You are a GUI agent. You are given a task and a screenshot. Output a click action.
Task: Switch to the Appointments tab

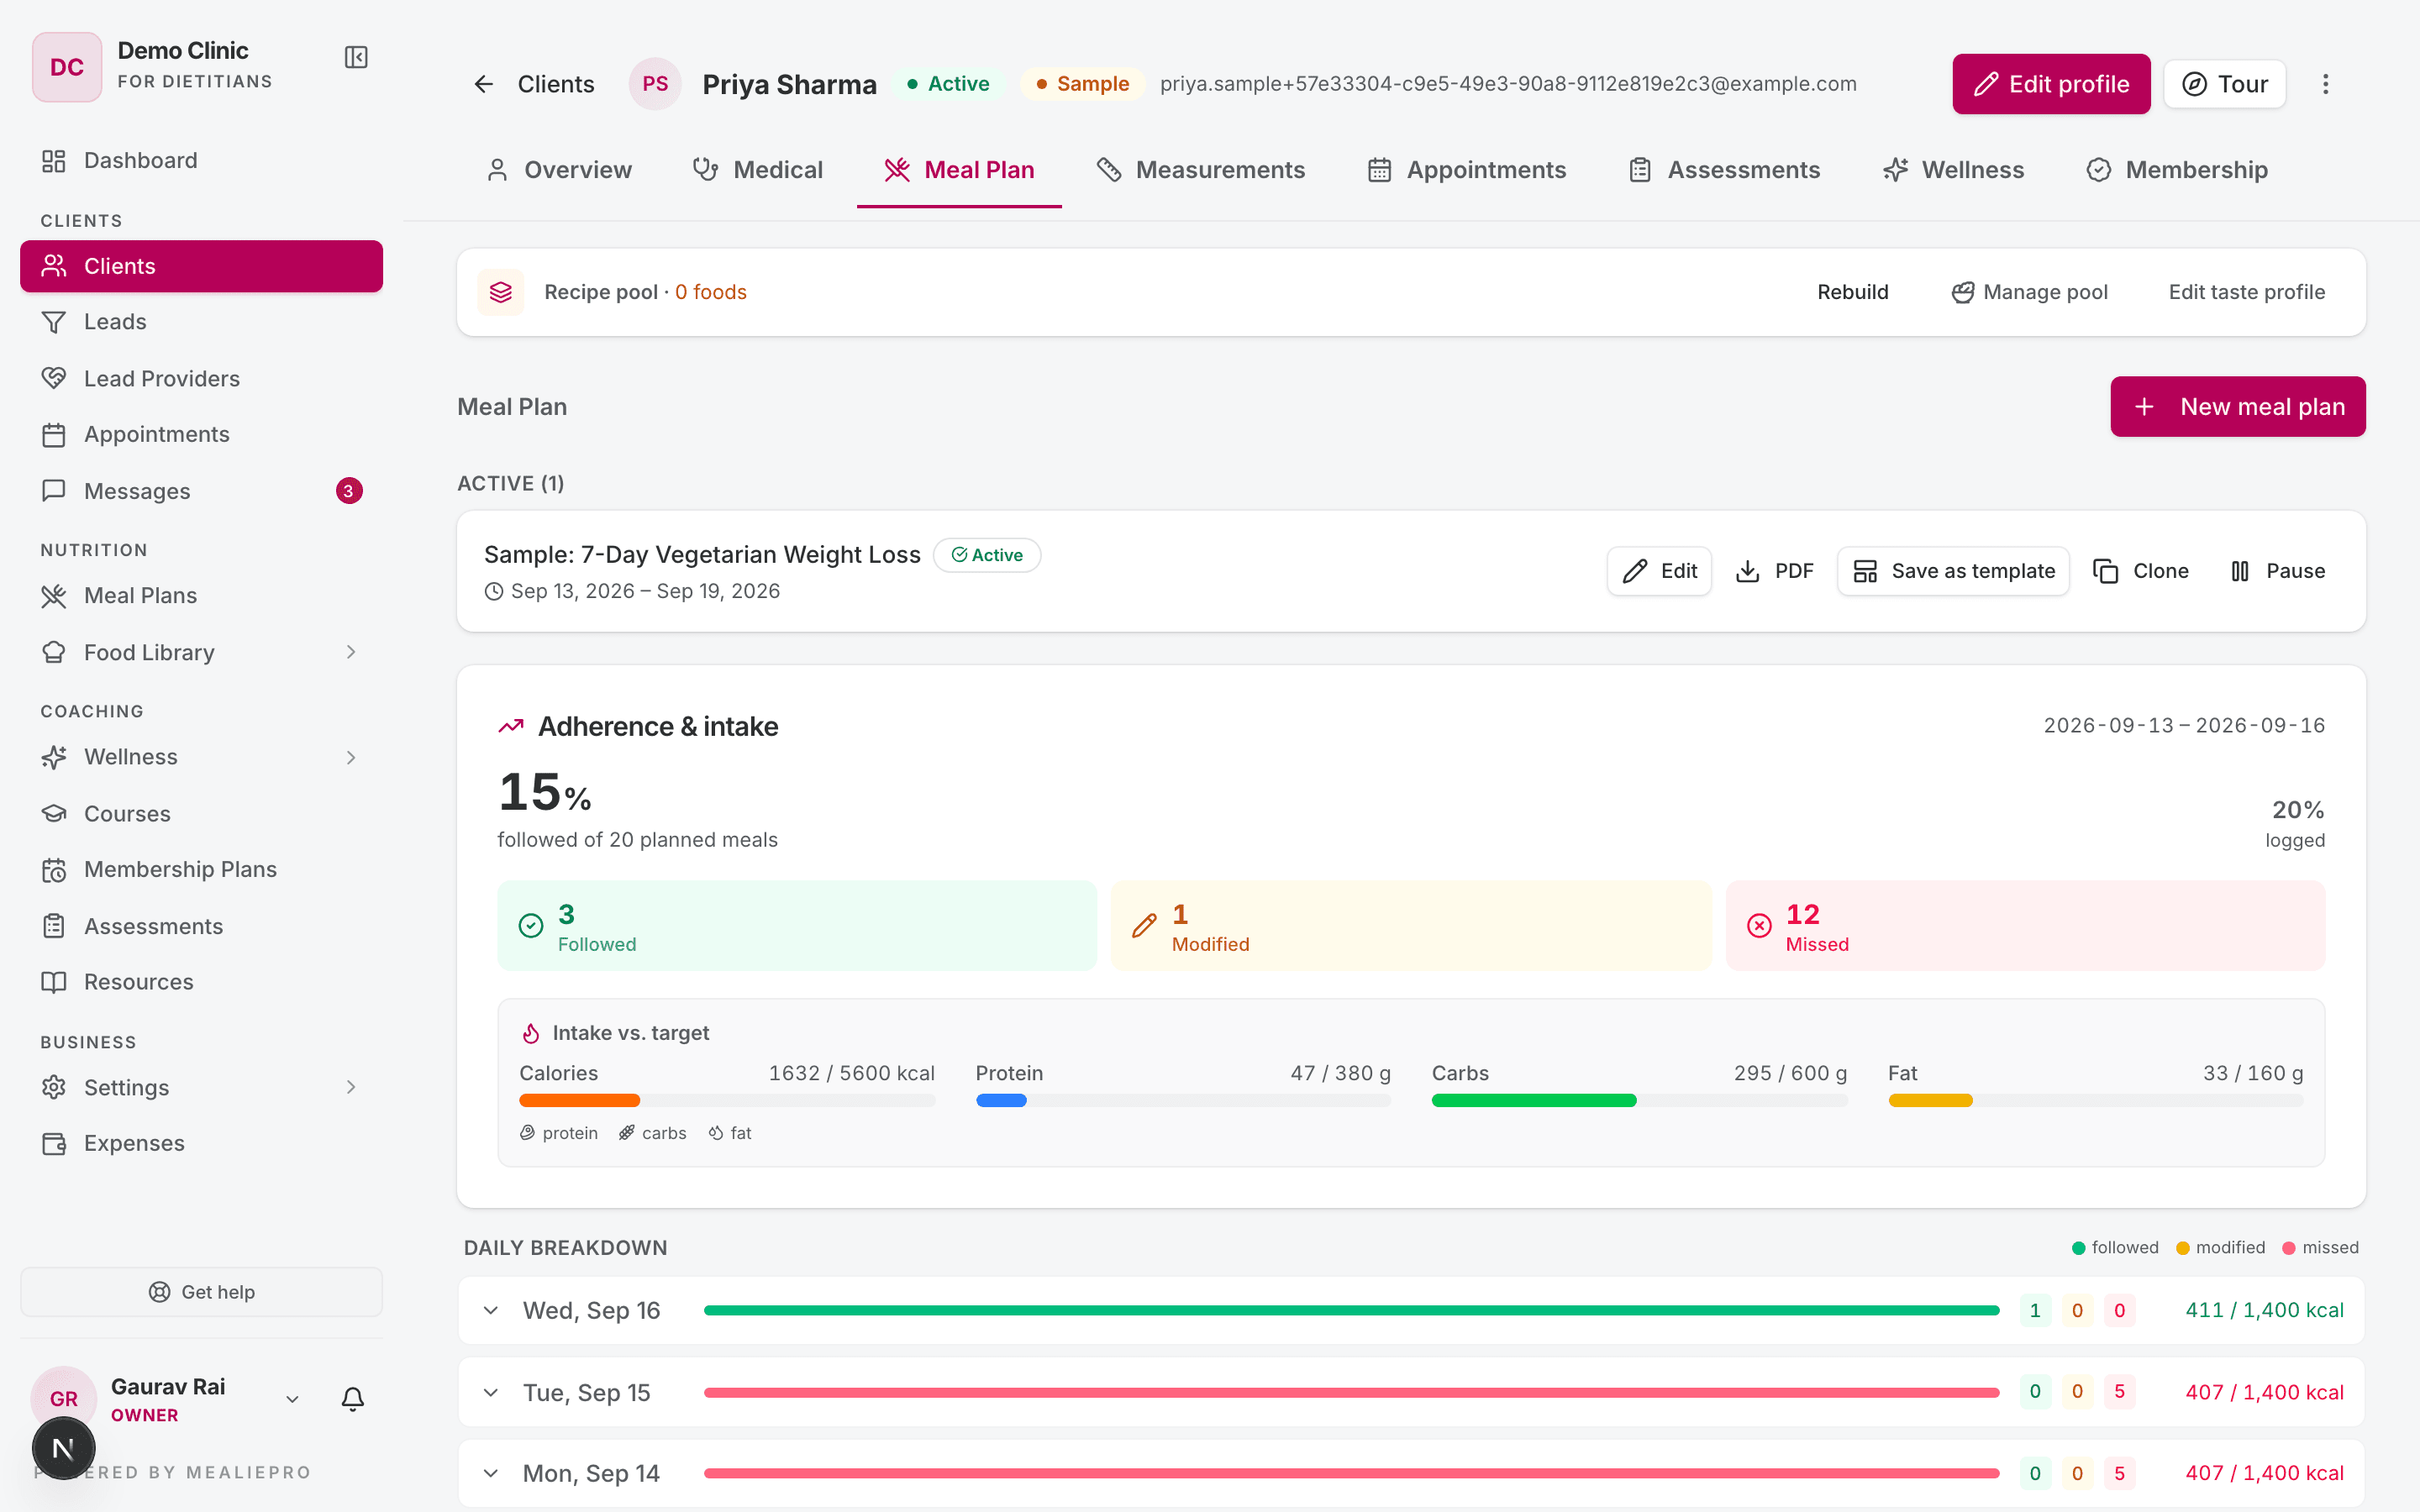click(1466, 170)
